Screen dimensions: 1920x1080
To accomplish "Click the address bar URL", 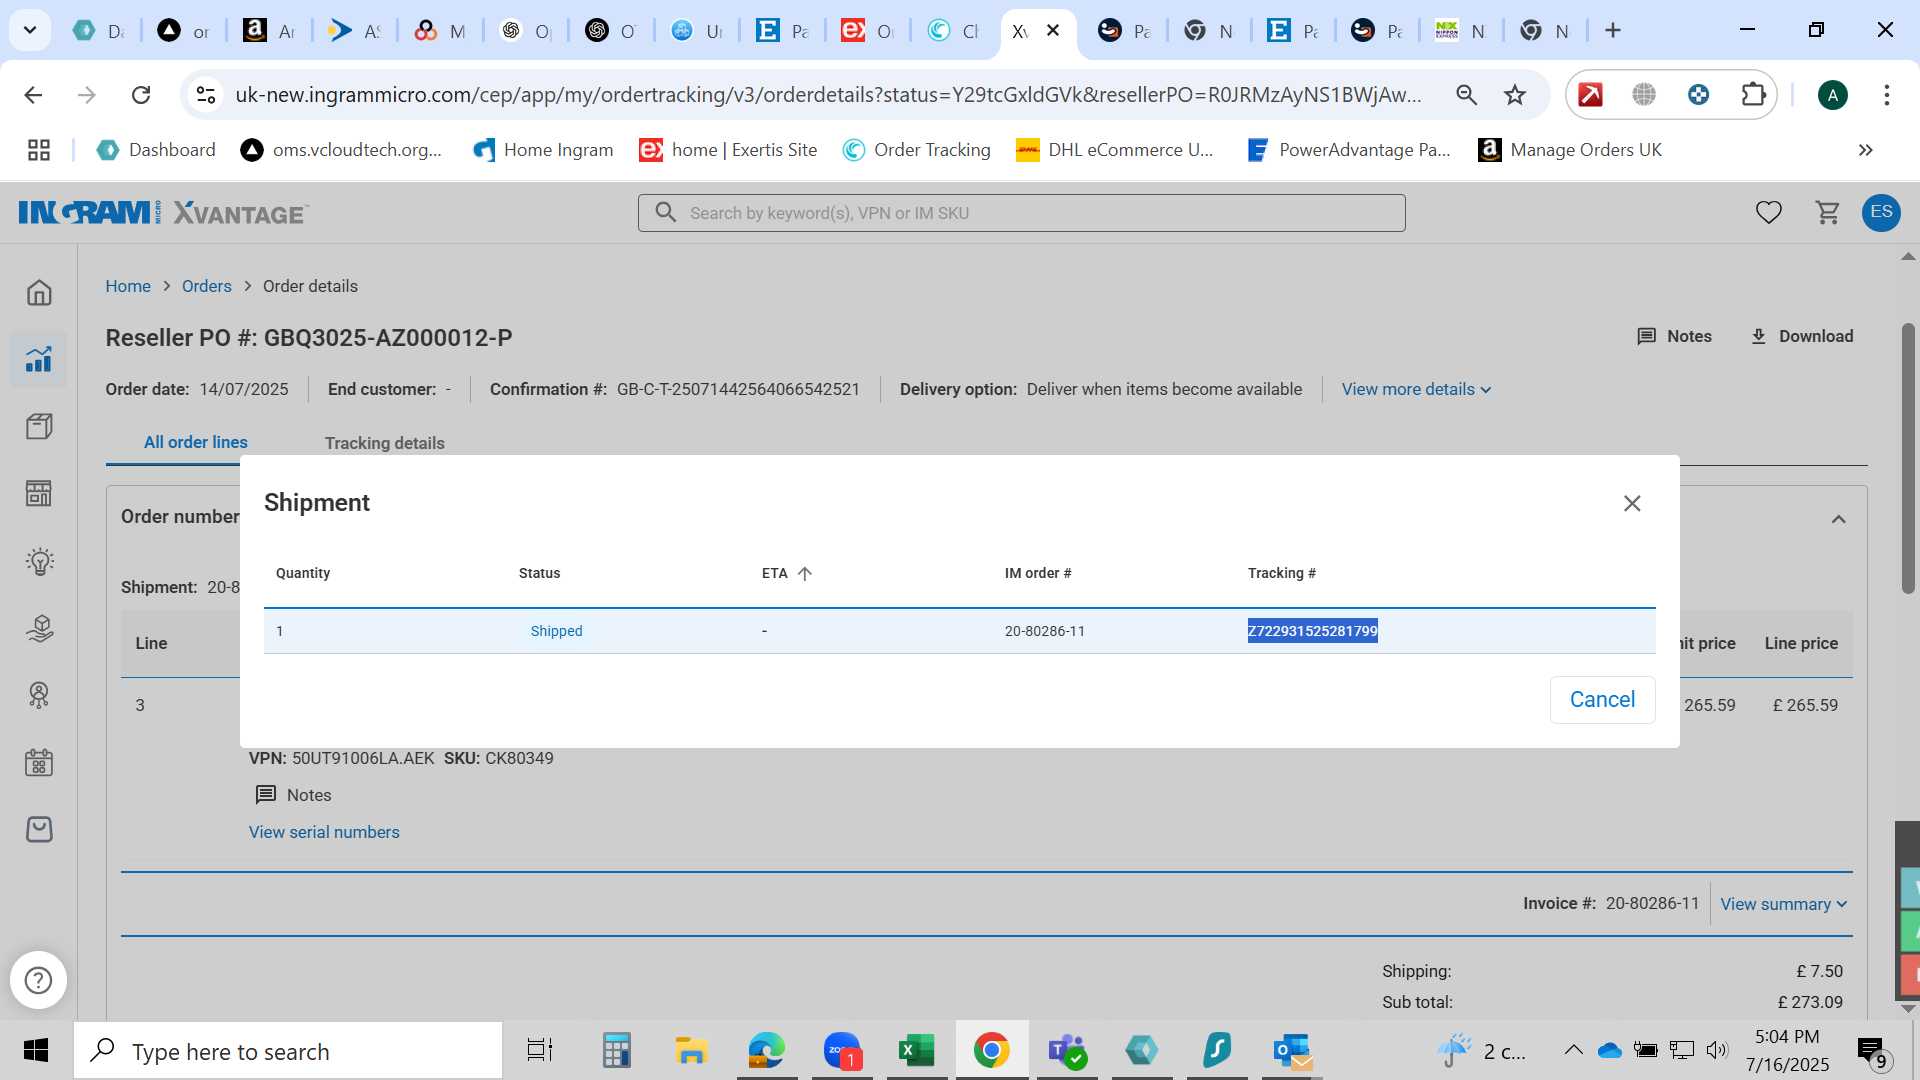I will tap(828, 95).
